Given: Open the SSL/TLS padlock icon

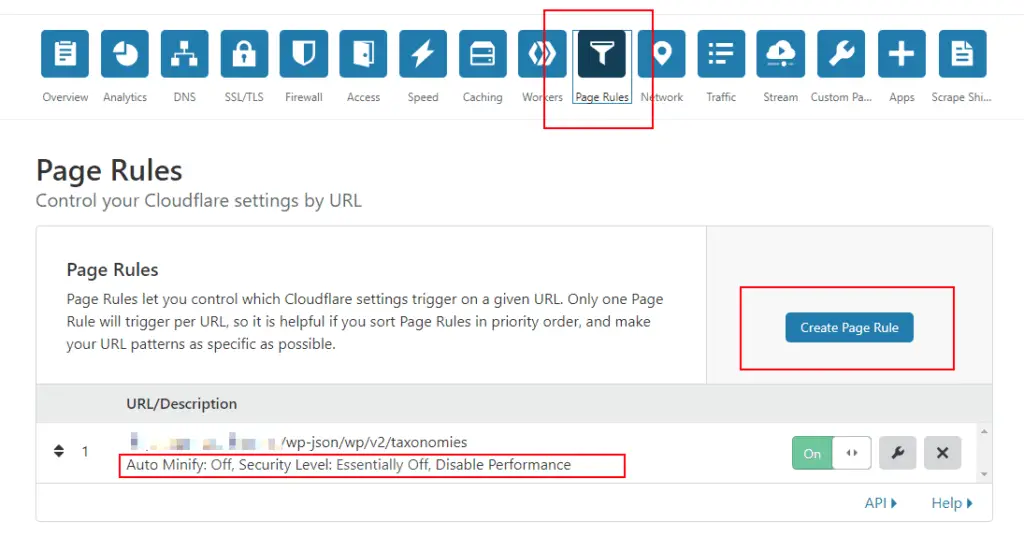Looking at the screenshot, I should (244, 54).
